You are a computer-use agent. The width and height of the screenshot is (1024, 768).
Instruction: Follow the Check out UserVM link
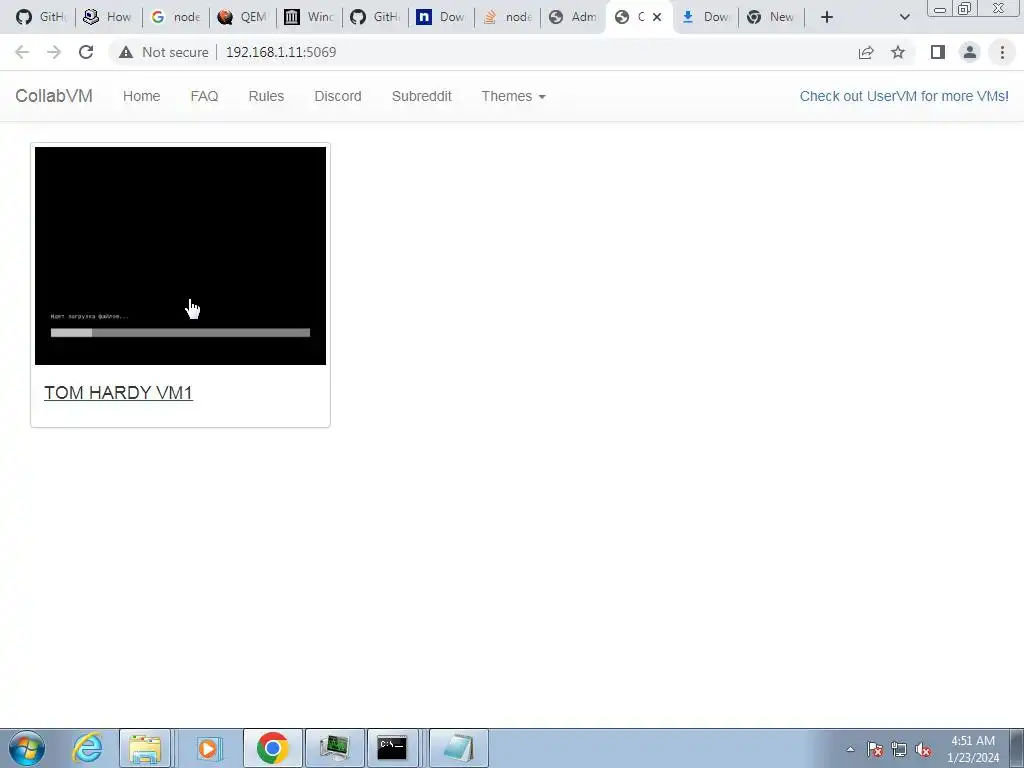[904, 96]
